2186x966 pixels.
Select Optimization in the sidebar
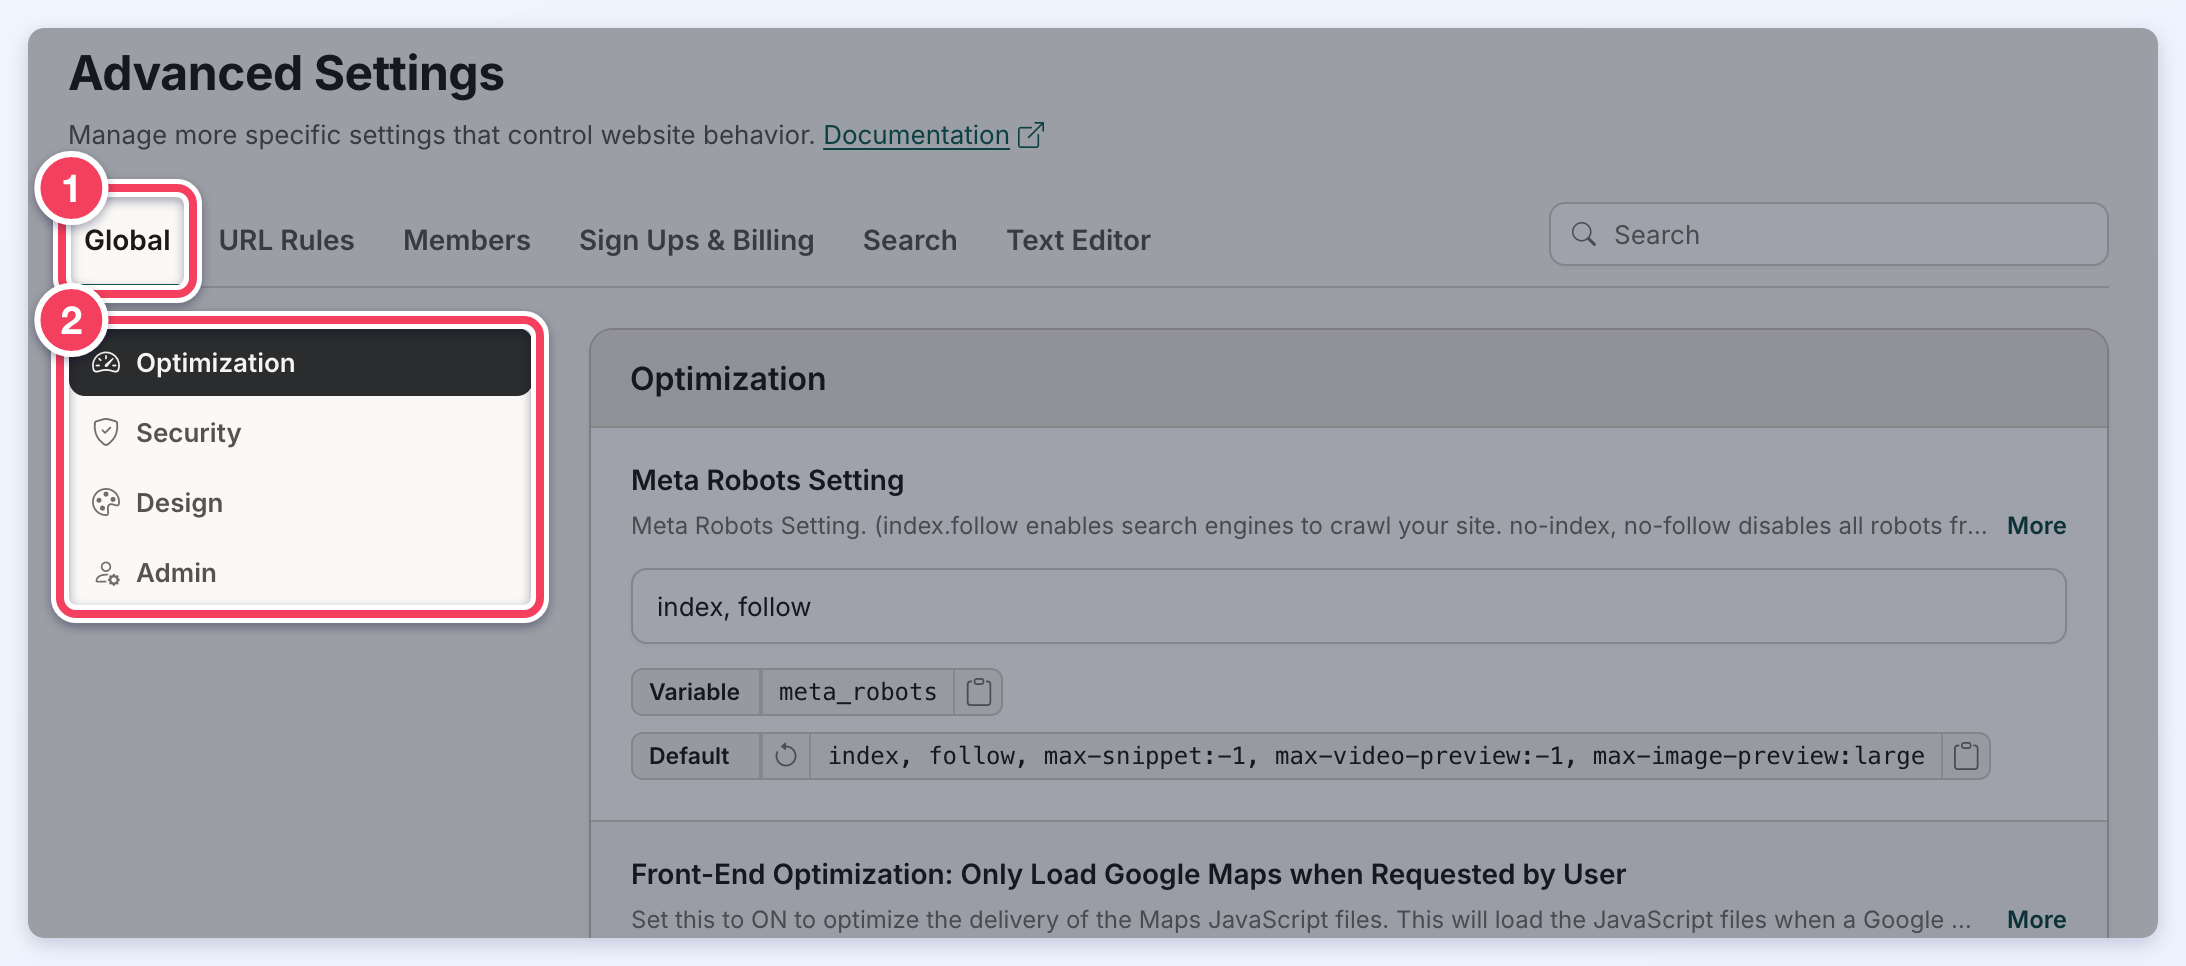pos(300,363)
